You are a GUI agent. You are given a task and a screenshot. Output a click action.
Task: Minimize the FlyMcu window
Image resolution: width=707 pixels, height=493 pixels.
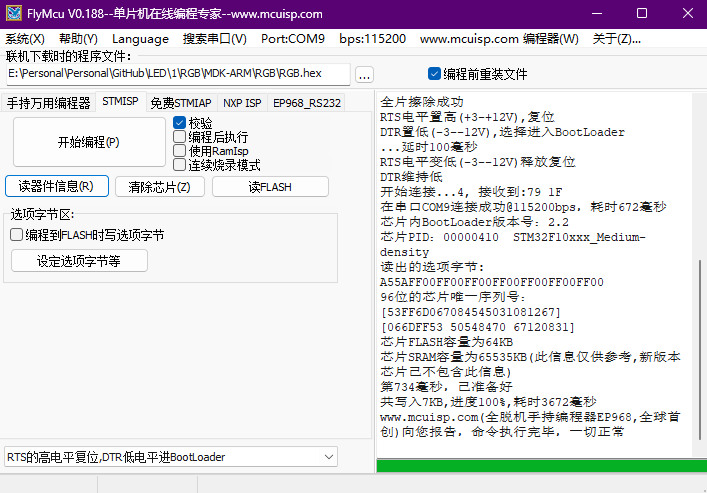point(597,14)
